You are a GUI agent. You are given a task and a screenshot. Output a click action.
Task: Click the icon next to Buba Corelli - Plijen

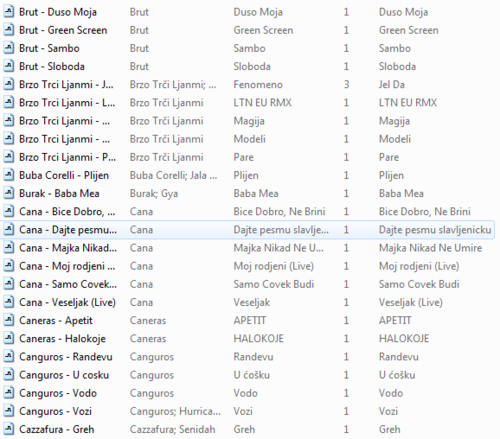[x=9, y=175]
